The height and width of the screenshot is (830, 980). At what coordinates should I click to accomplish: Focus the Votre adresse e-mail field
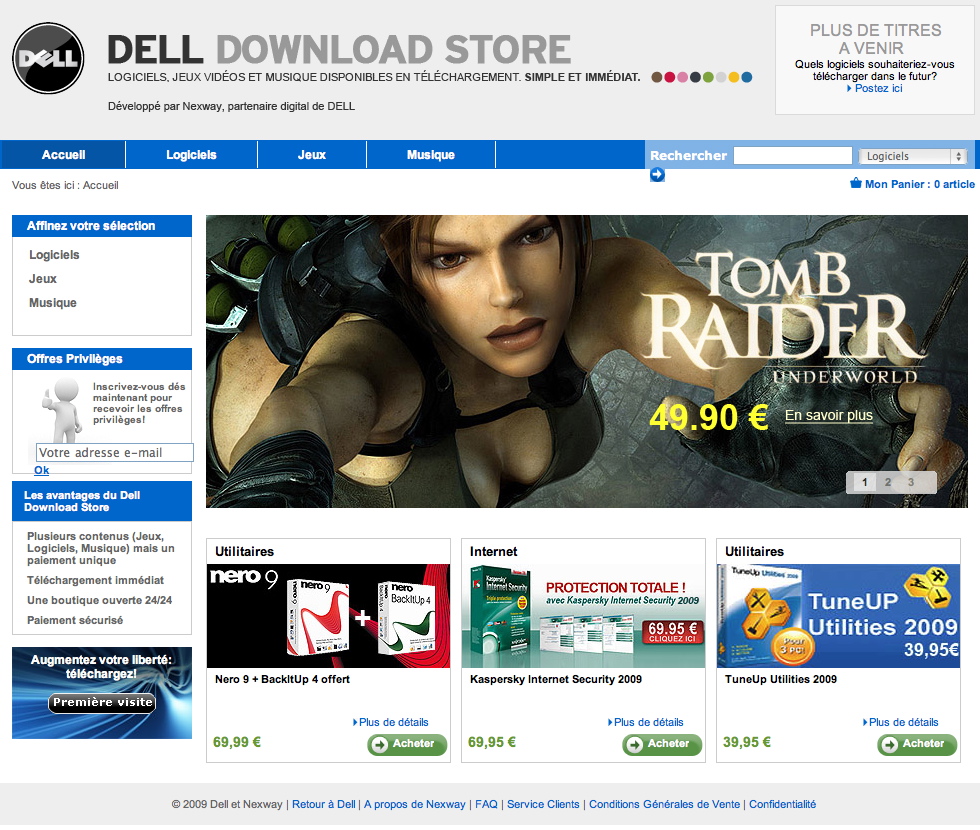[115, 452]
